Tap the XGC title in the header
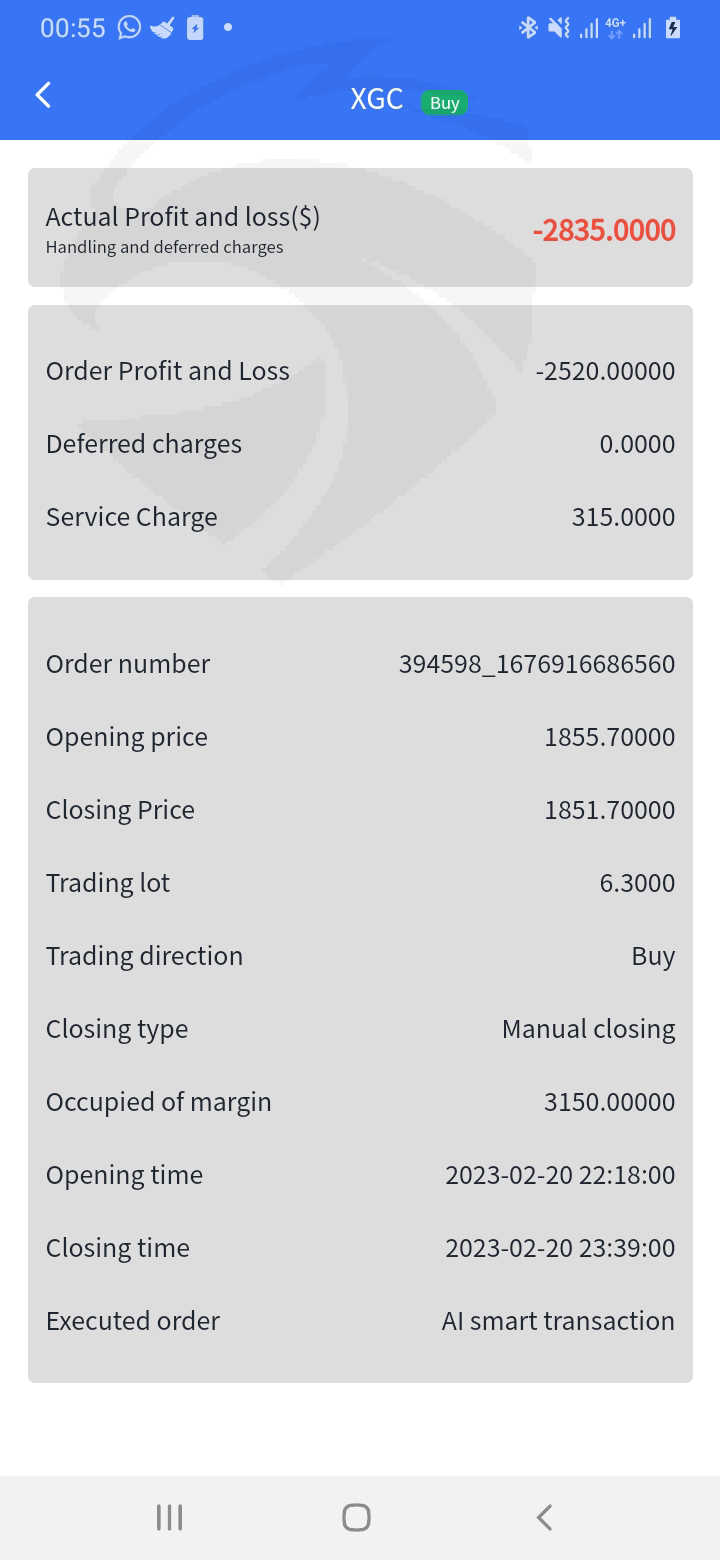This screenshot has width=720, height=1560. (x=377, y=99)
